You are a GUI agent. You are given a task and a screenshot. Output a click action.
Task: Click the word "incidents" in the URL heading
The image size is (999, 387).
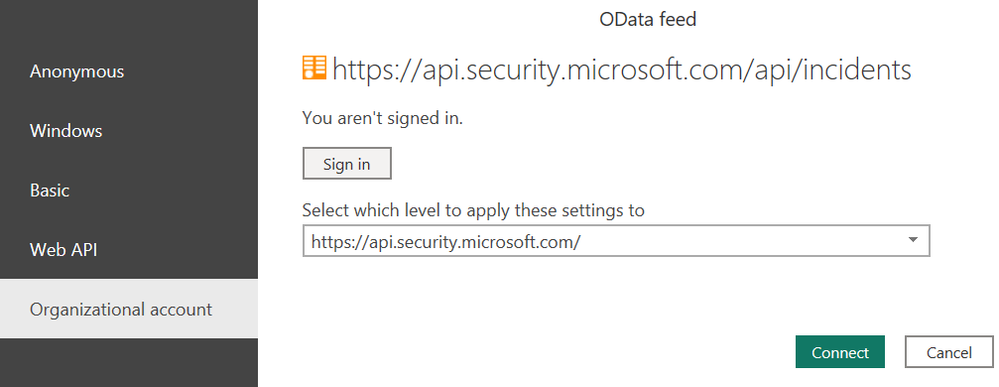click(x=856, y=69)
